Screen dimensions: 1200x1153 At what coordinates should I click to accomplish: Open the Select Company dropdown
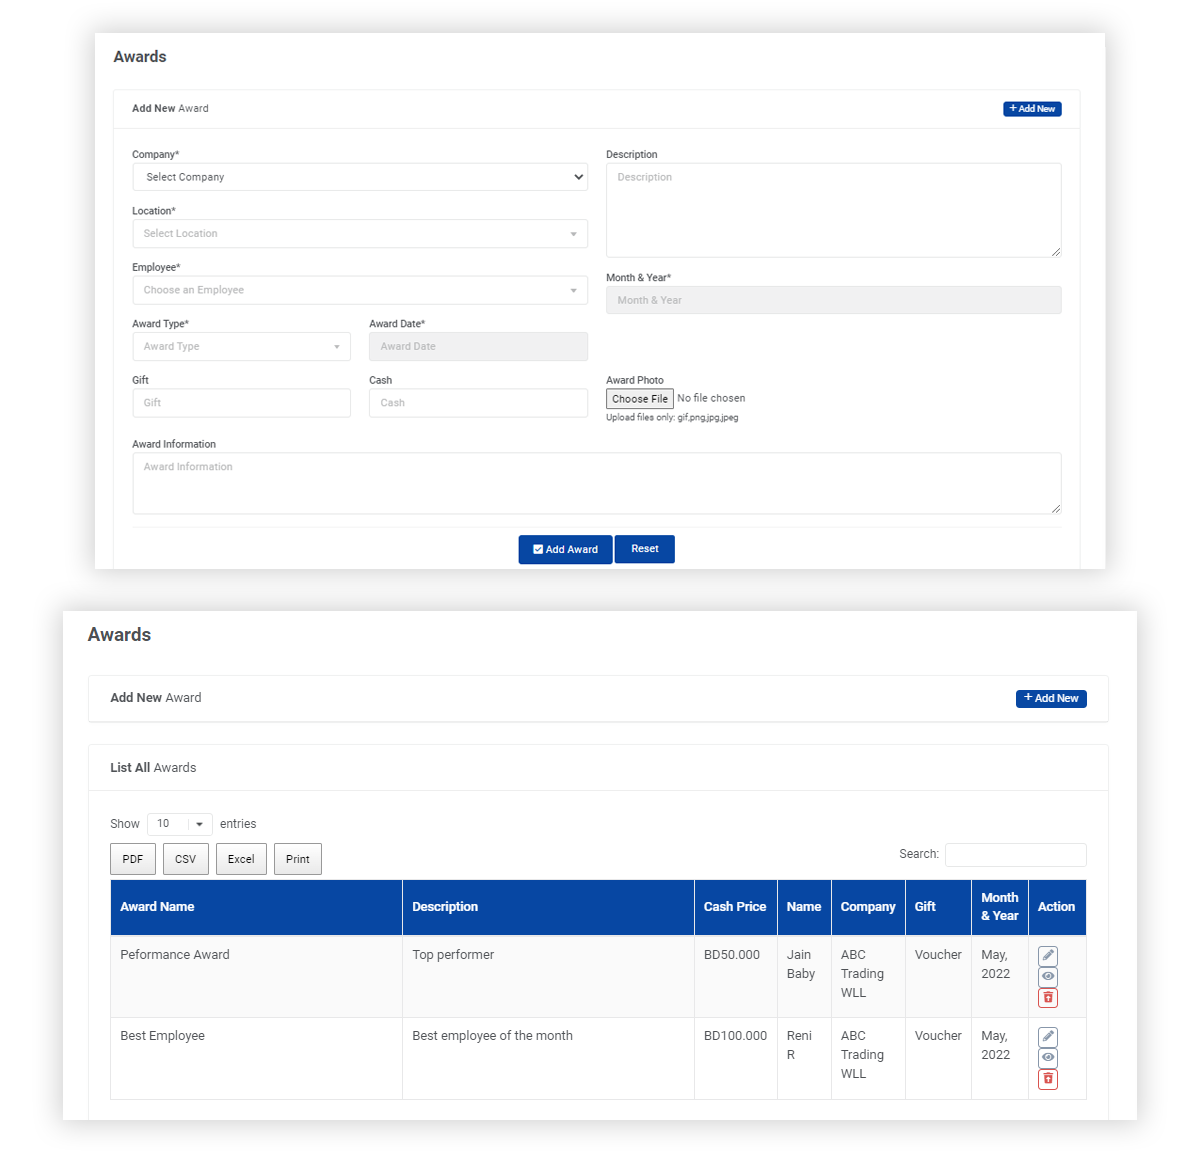360,177
